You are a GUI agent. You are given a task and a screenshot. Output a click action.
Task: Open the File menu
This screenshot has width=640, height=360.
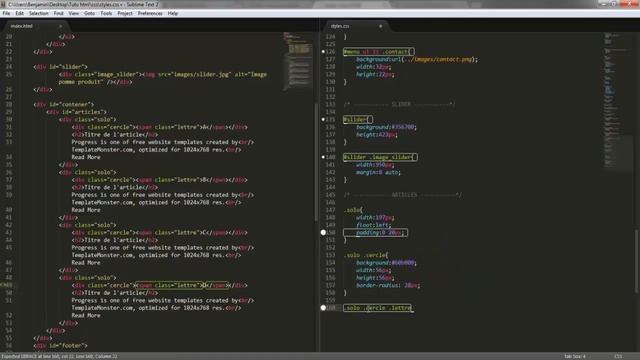6,13
